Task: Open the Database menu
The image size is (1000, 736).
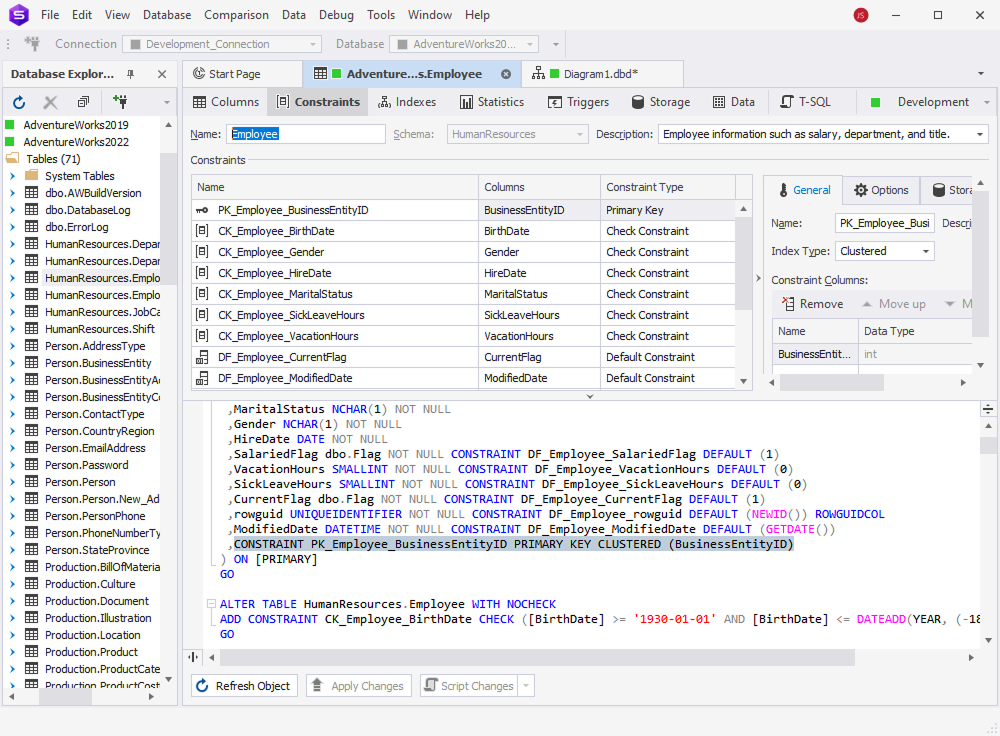Action: click(166, 14)
